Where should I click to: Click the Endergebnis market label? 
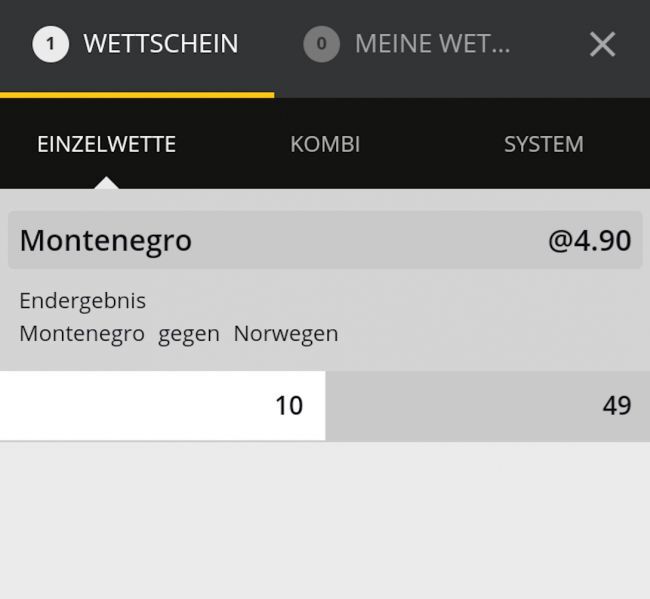(82, 300)
